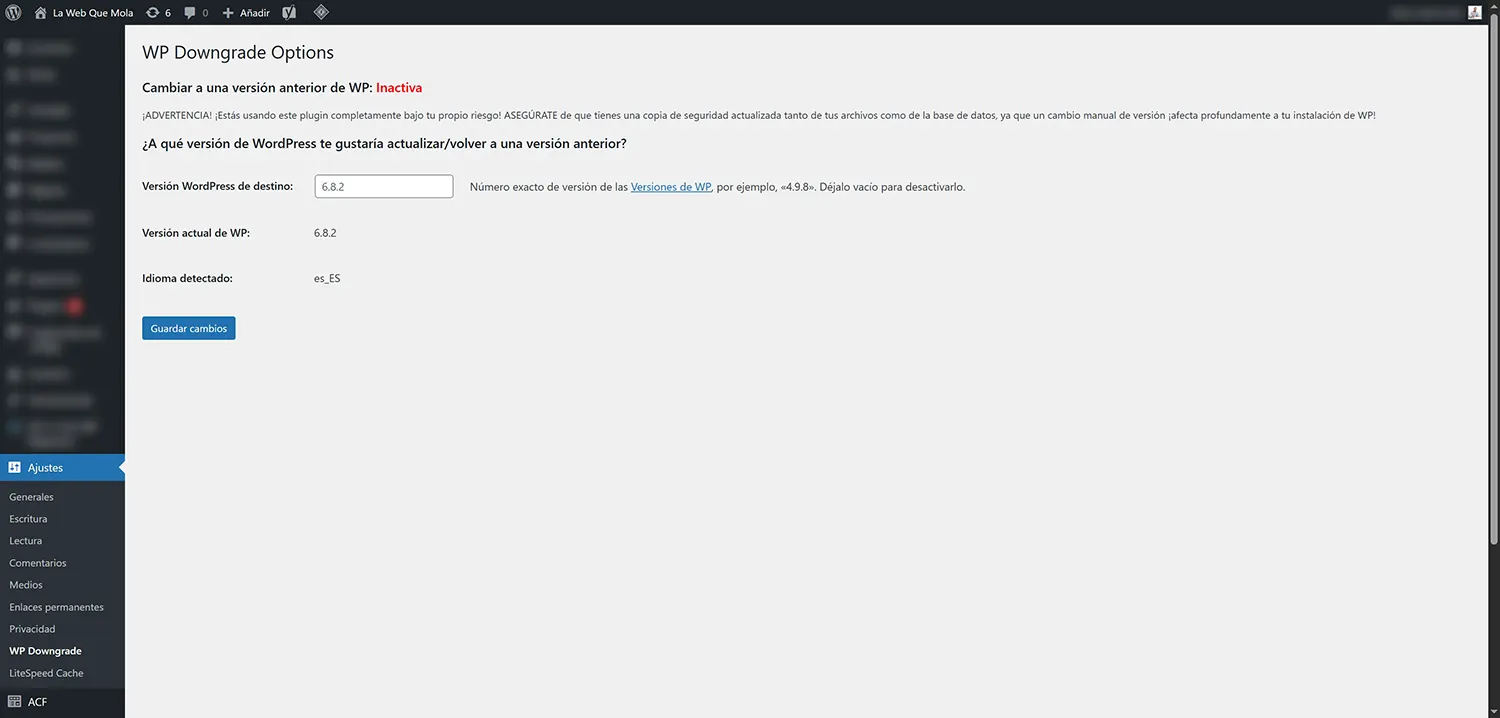Screen dimensions: 1500x718
Task: Open the site via the home icon
Action: [x=40, y=12]
